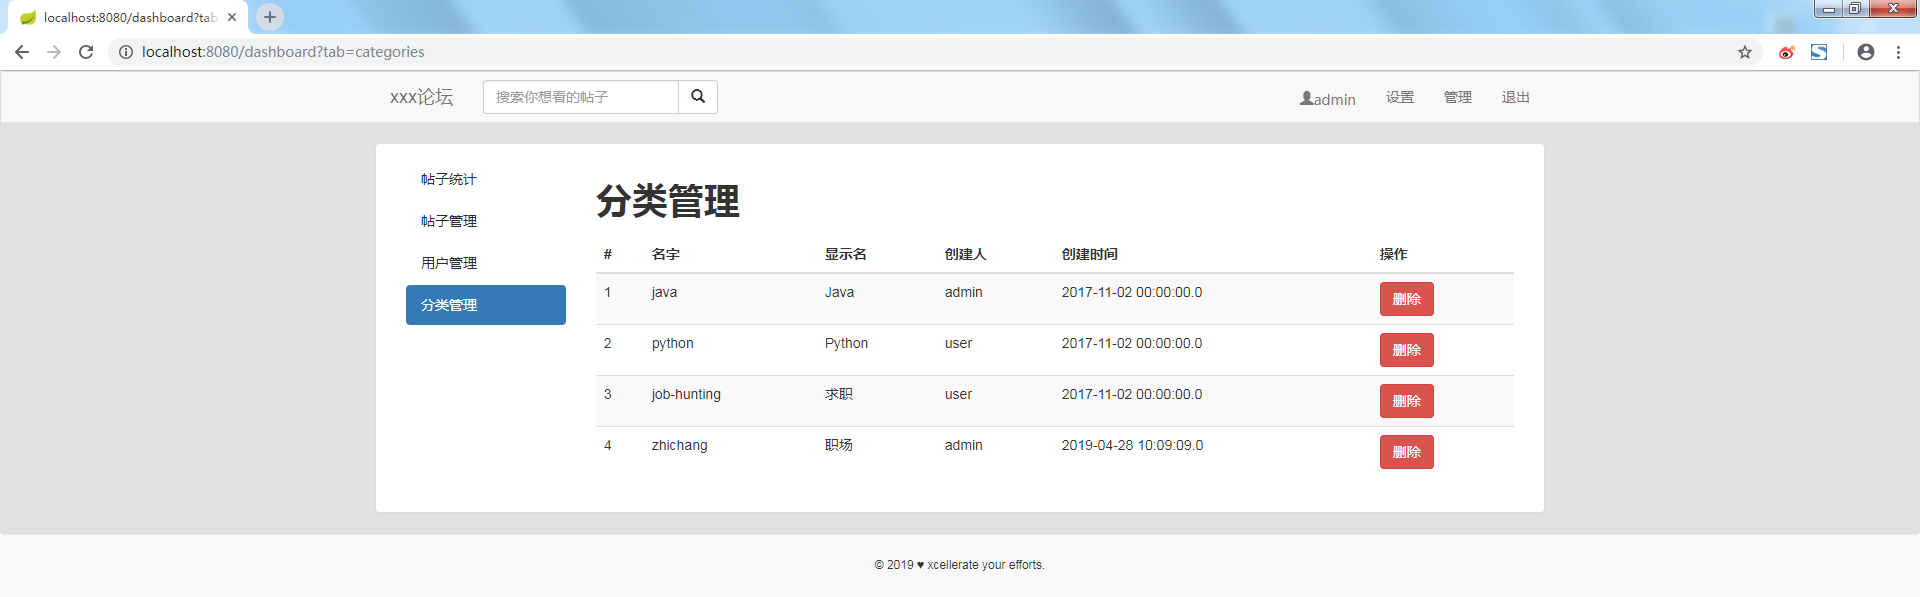Viewport: 1920px width, 597px height.
Task: Click the 分类管理 page heading
Action: pos(668,201)
